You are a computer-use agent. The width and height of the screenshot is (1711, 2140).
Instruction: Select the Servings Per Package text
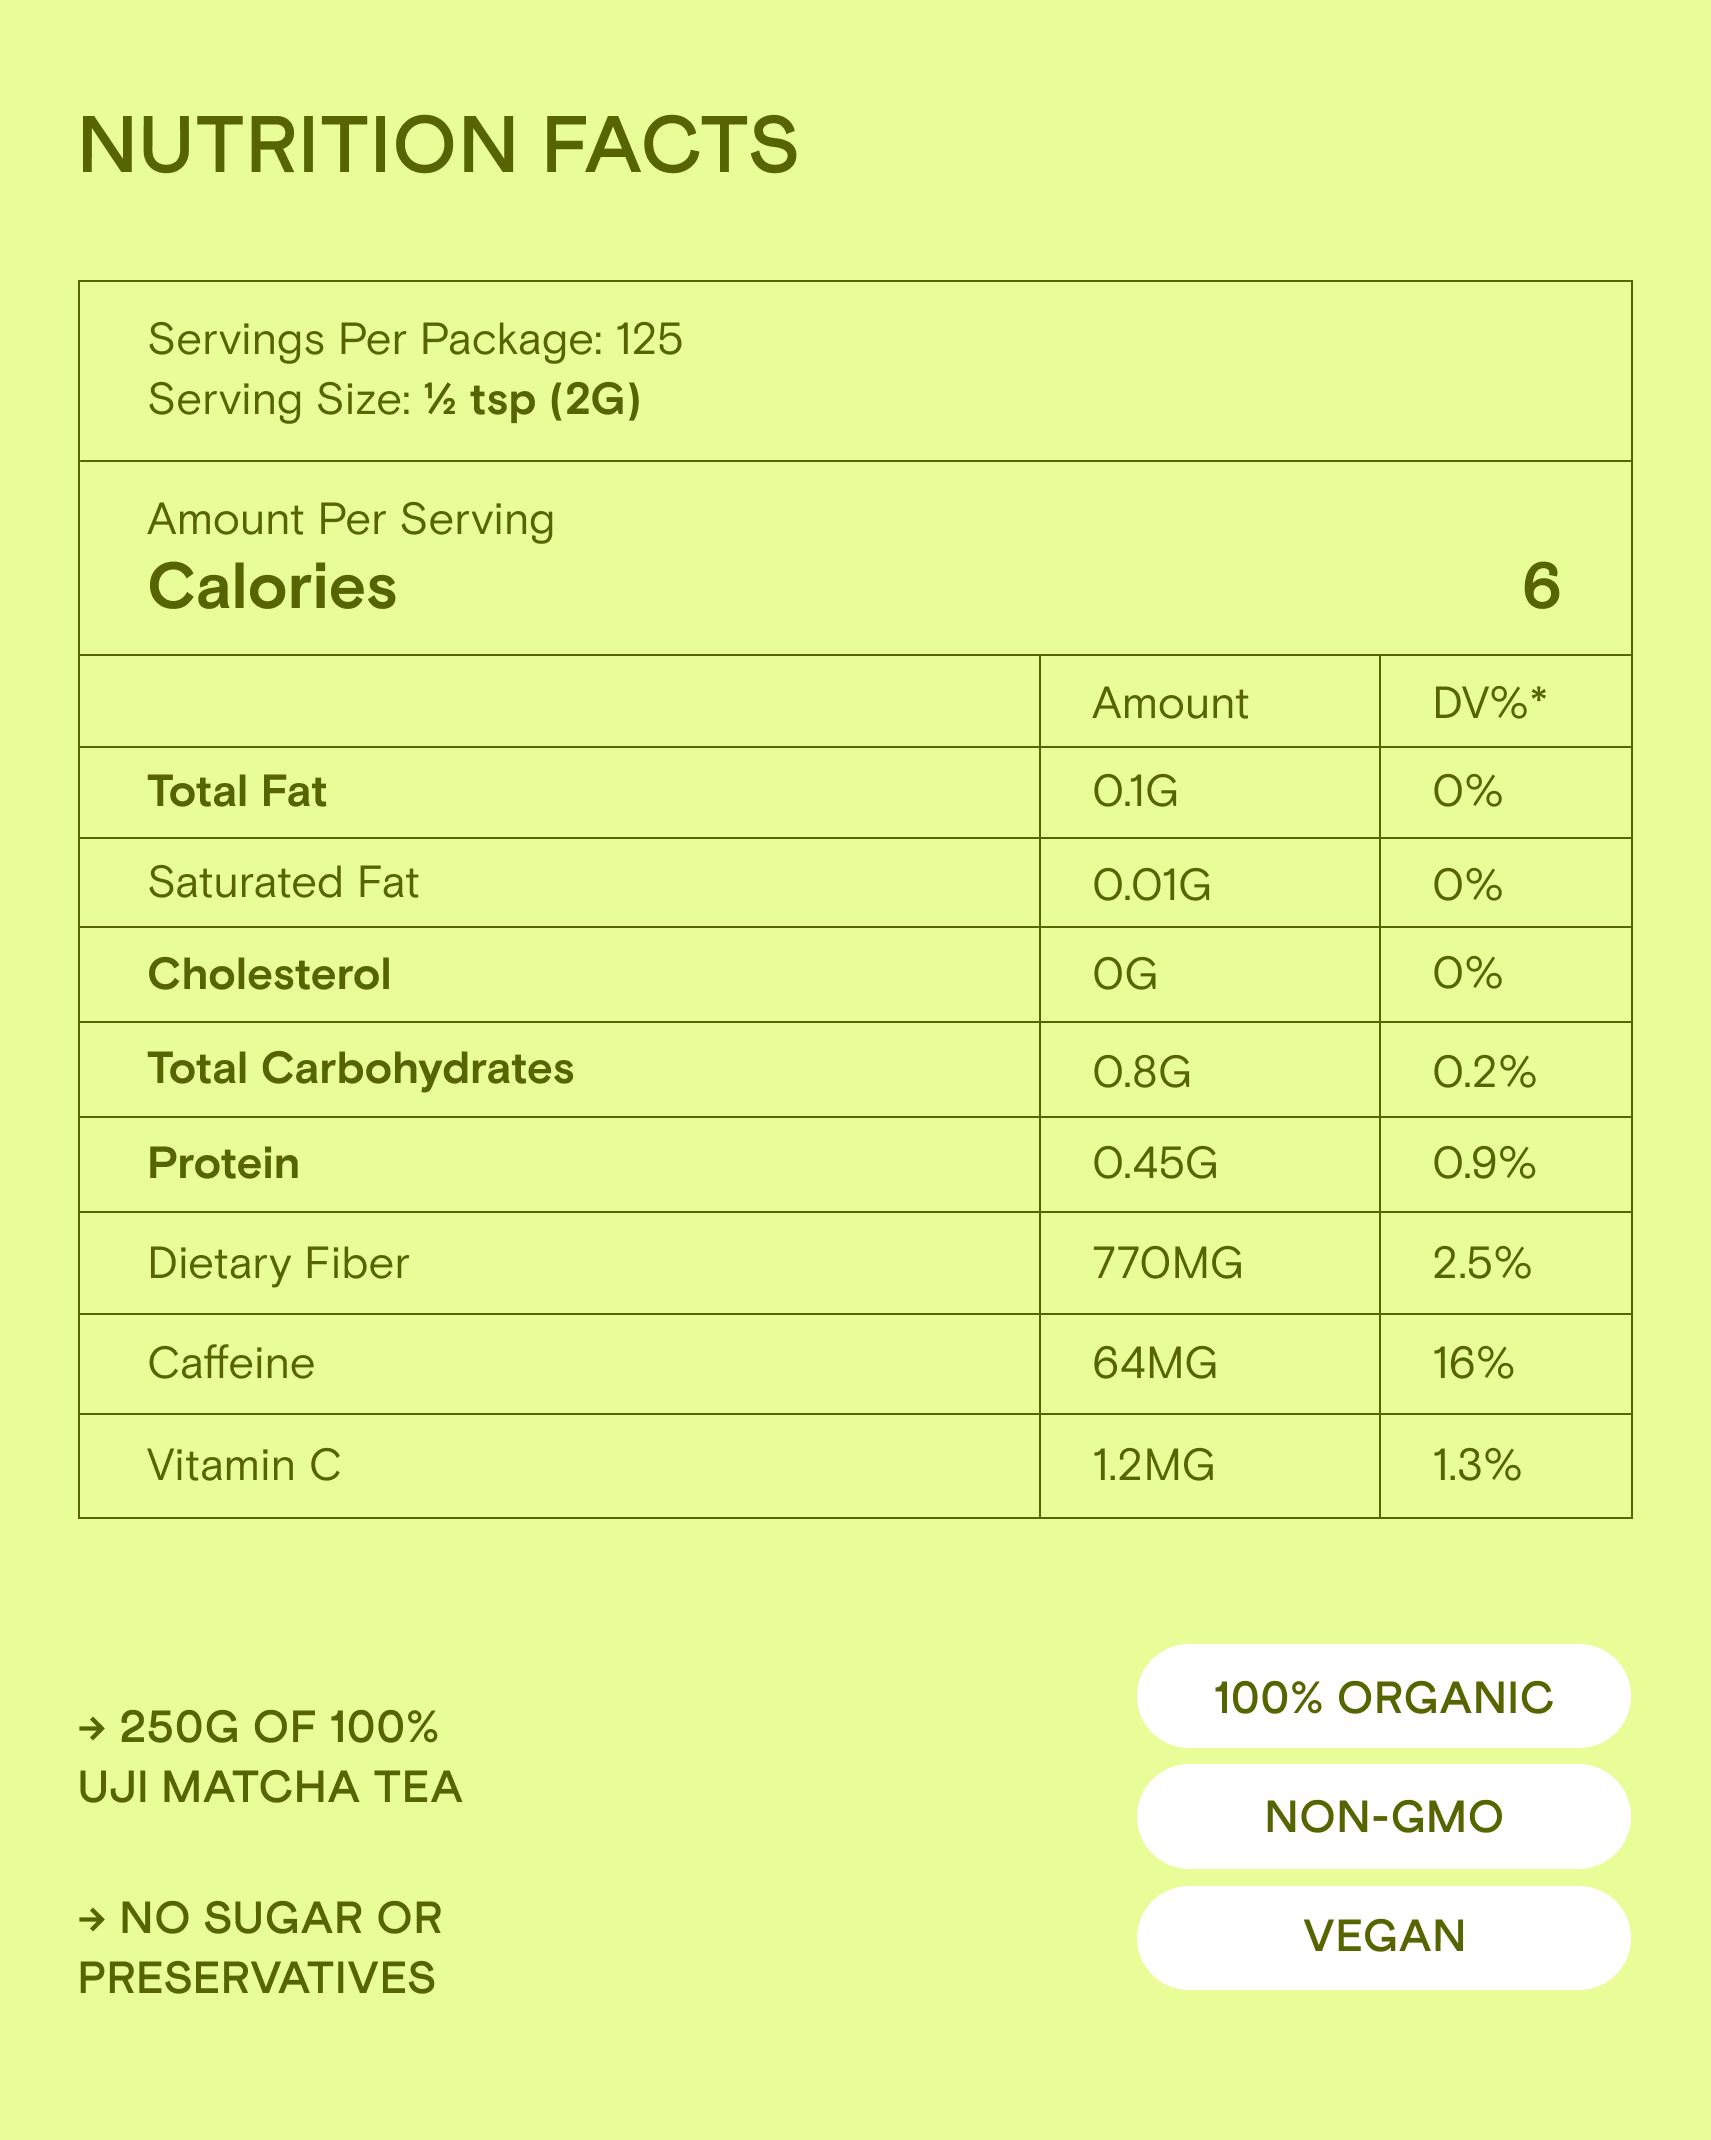415,340
